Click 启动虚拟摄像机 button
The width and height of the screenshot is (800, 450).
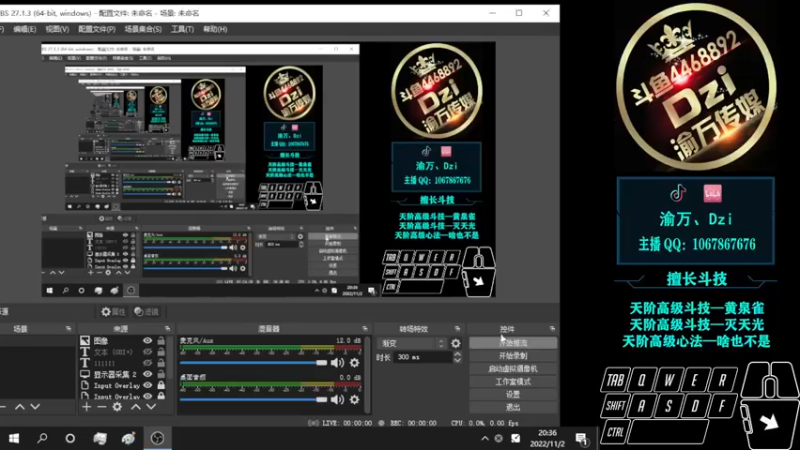click(513, 368)
